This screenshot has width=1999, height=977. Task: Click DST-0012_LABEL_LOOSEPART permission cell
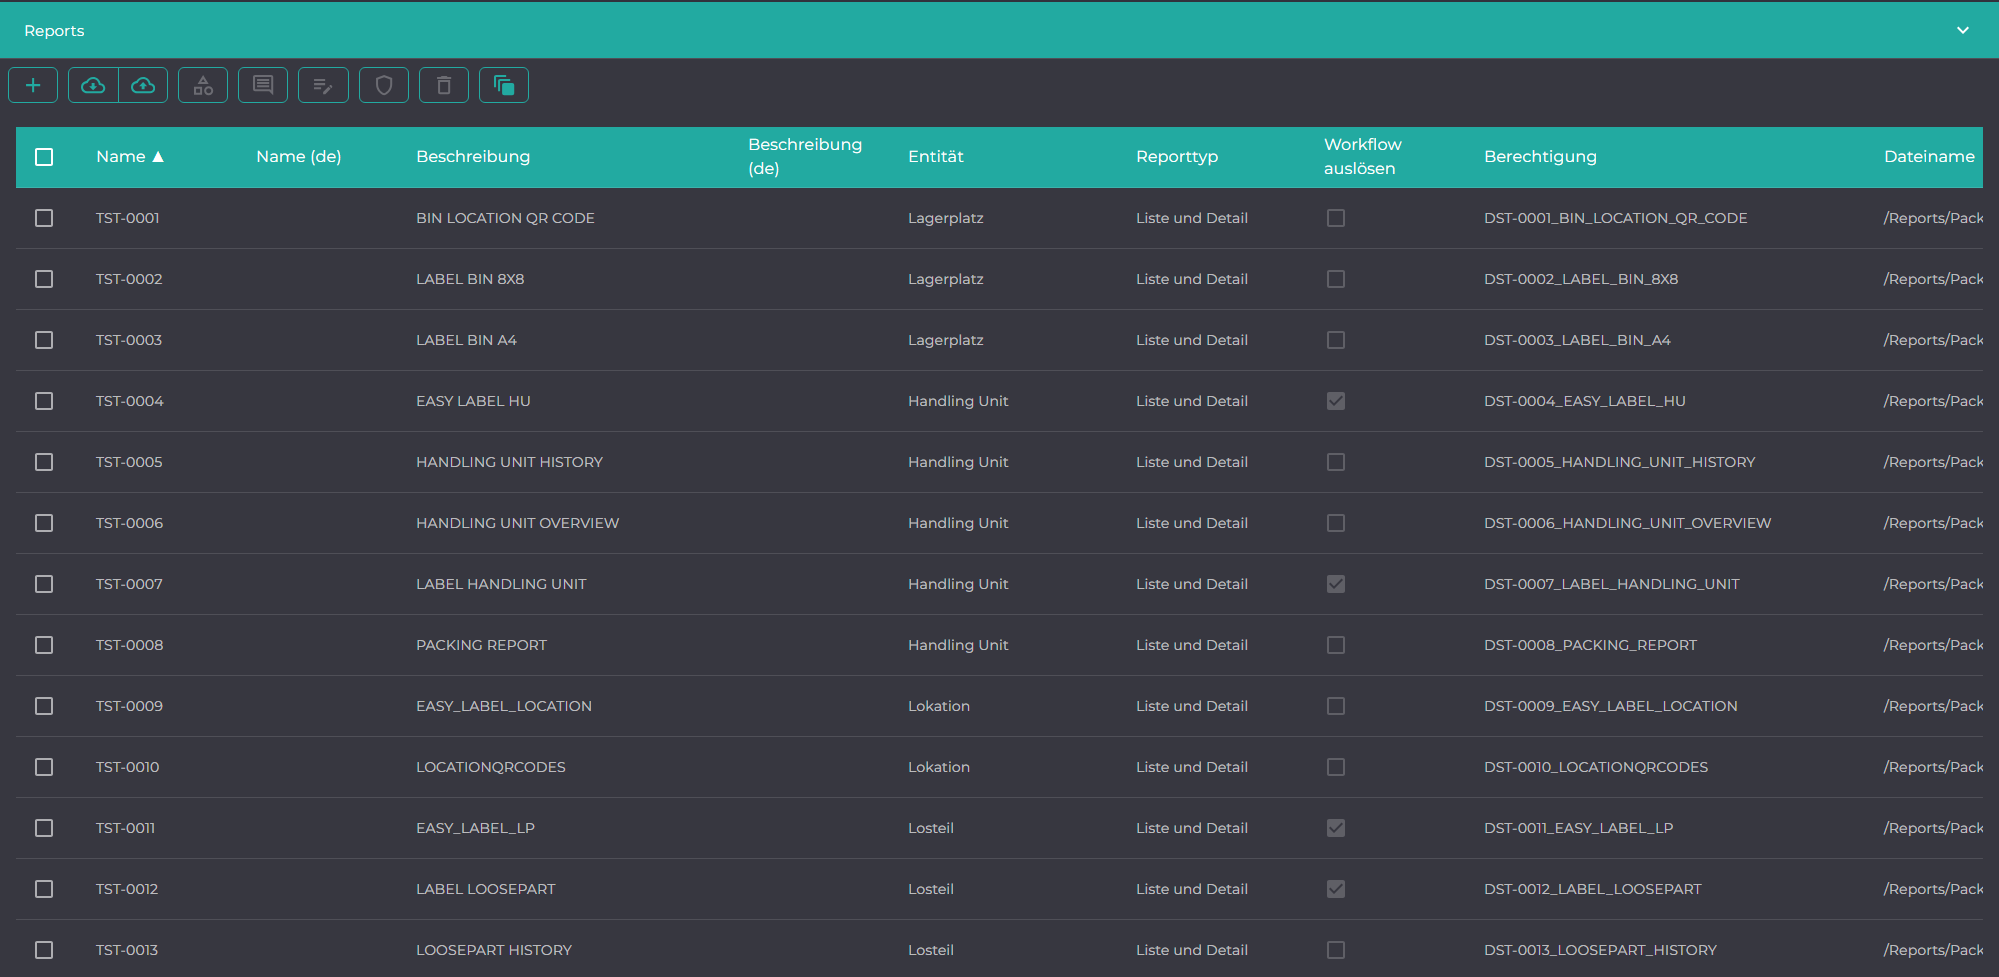click(1592, 889)
